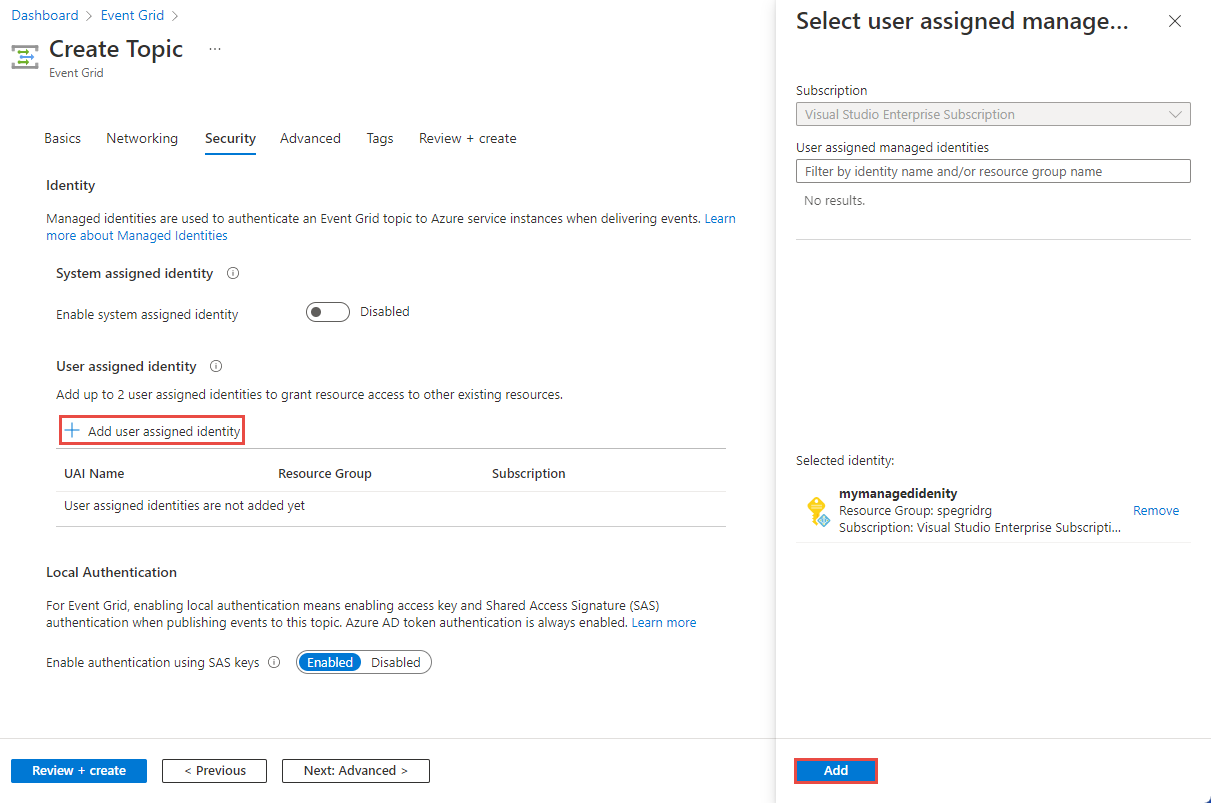Viewport: 1211px width, 803px height.
Task: Click the plus icon to add user assigned identity
Action: [x=72, y=429]
